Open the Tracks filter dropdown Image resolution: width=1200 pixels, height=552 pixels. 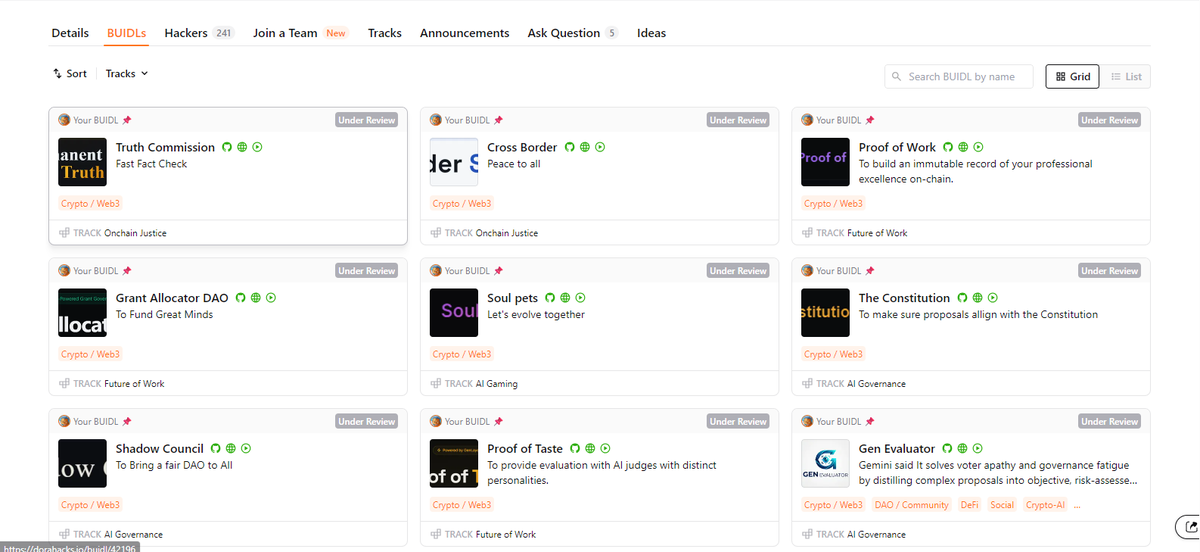(127, 74)
